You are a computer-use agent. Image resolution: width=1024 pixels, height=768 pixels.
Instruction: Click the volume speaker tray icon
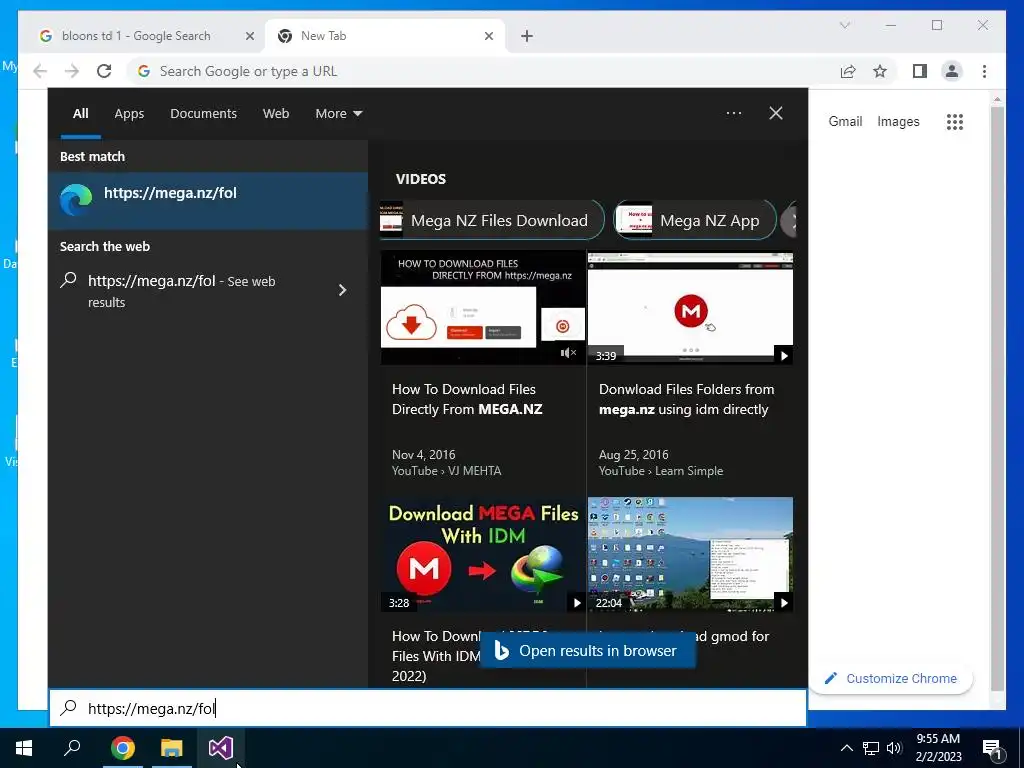[x=895, y=748]
